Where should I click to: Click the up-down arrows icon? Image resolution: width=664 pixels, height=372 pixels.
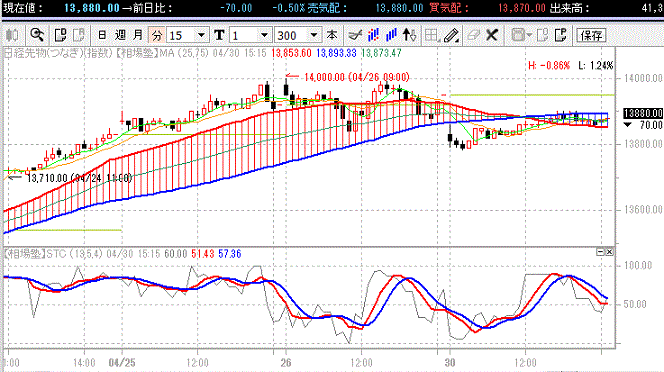pyautogui.click(x=409, y=35)
